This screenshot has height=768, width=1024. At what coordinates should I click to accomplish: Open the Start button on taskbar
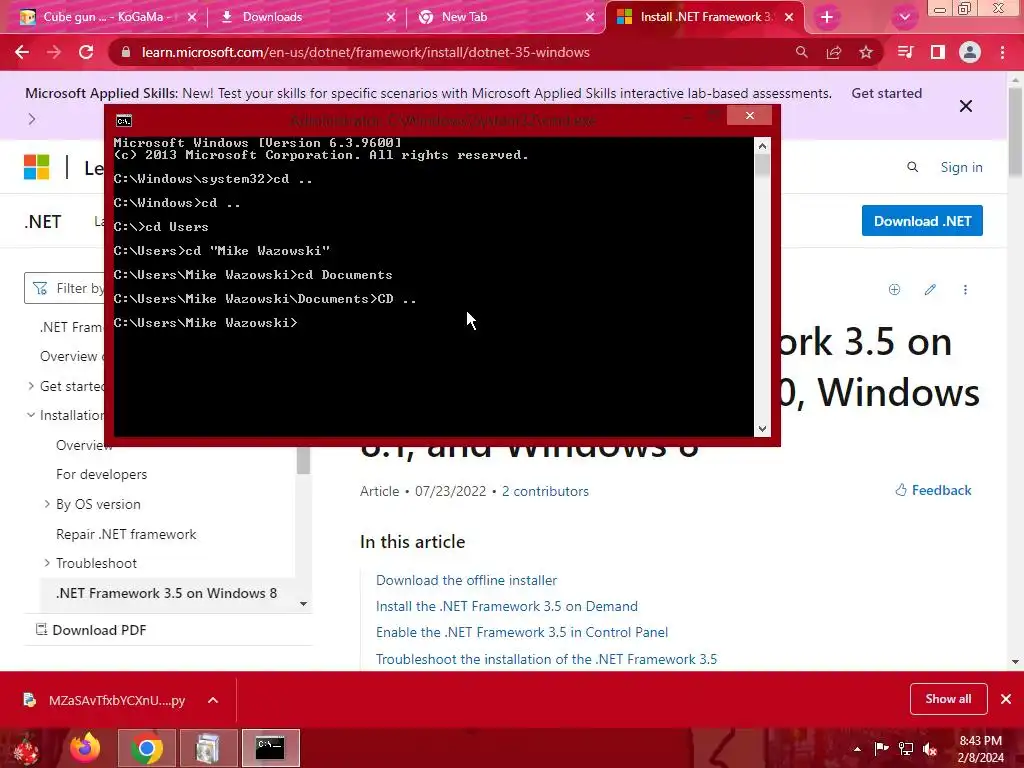click(x=25, y=748)
